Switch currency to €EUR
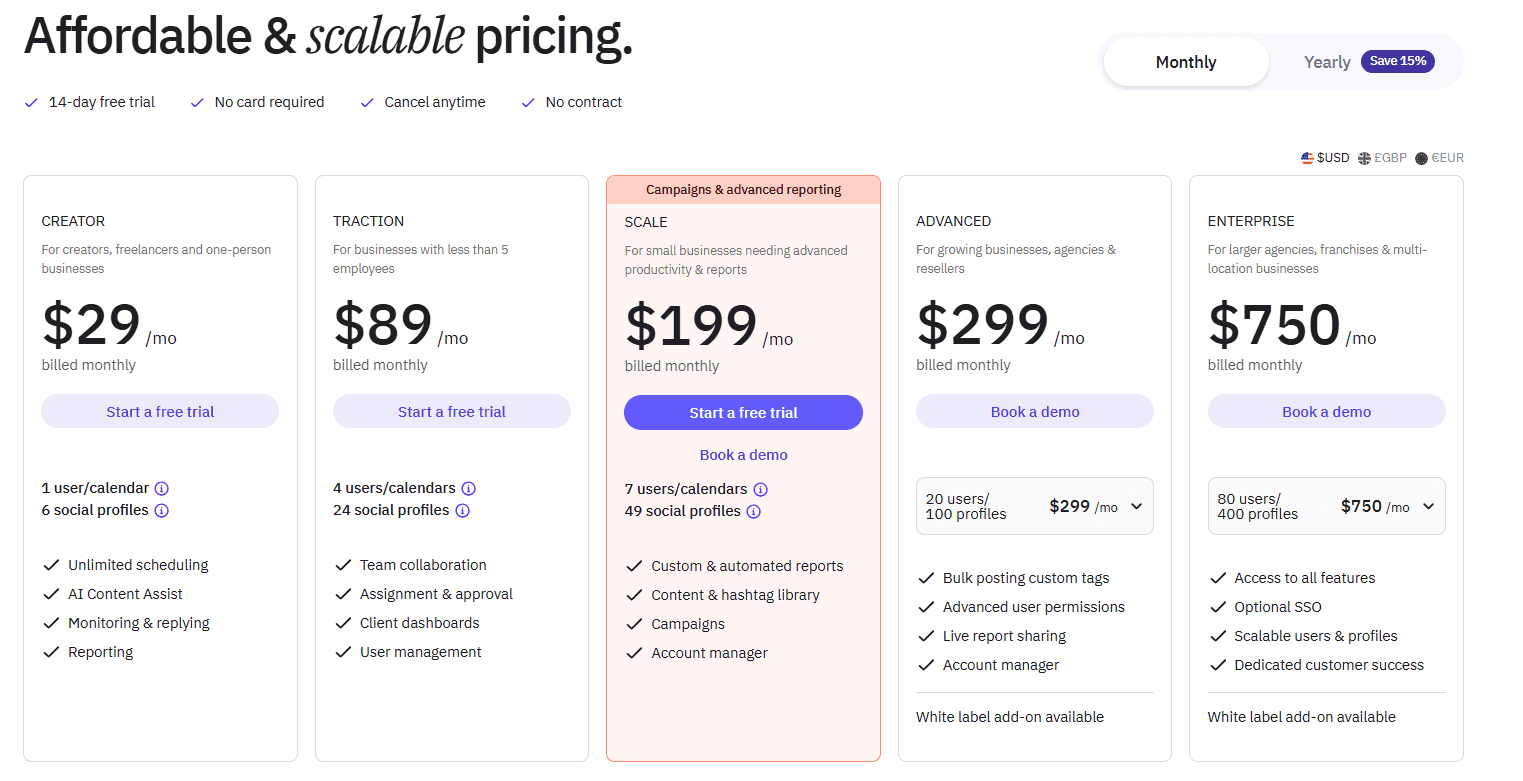Viewport: 1523px width, 781px height. 1439,157
